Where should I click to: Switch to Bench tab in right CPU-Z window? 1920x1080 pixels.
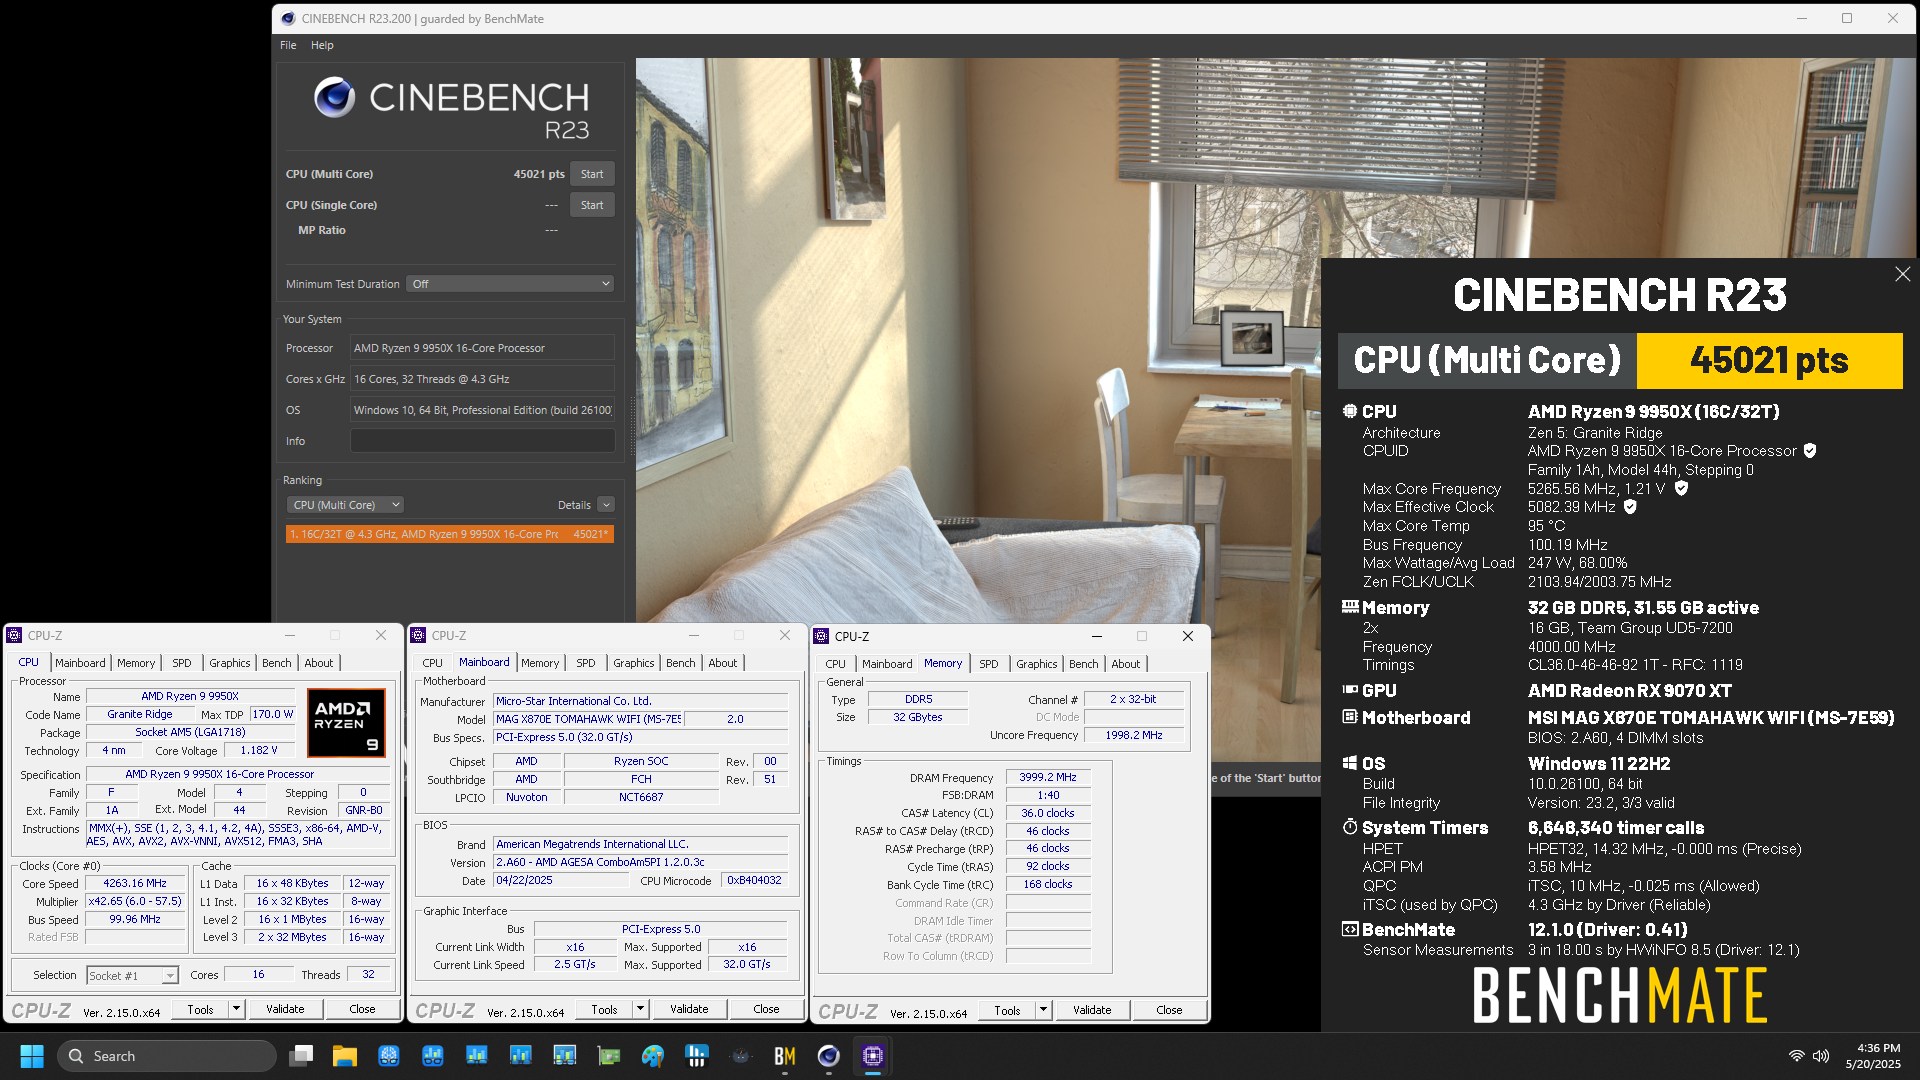pos(1083,664)
